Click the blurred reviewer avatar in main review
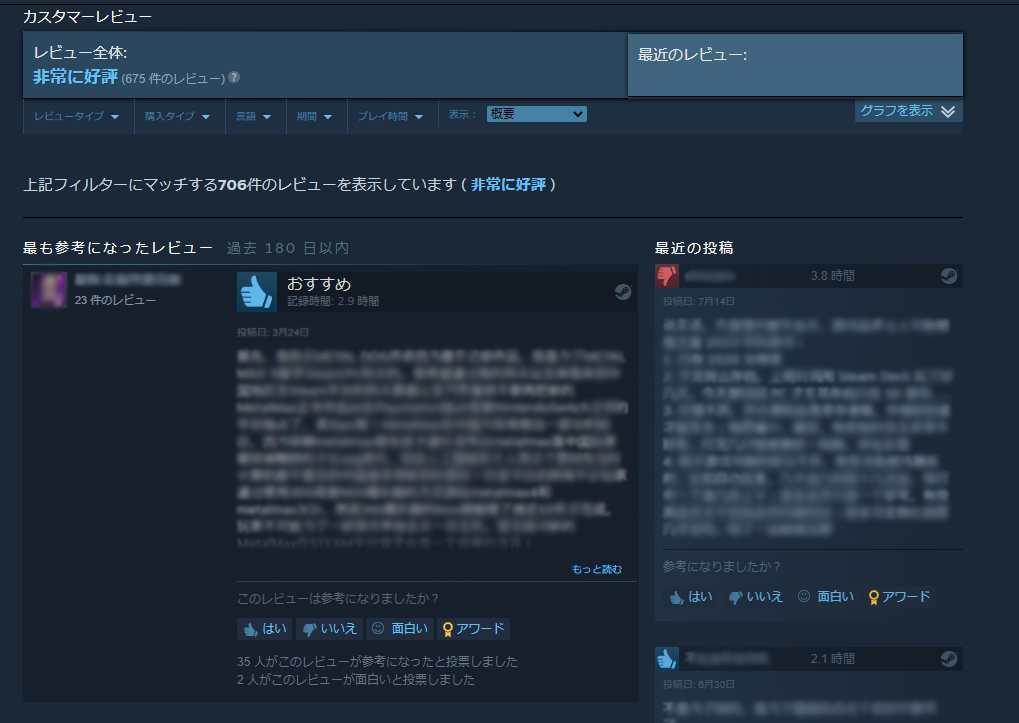 (x=49, y=290)
